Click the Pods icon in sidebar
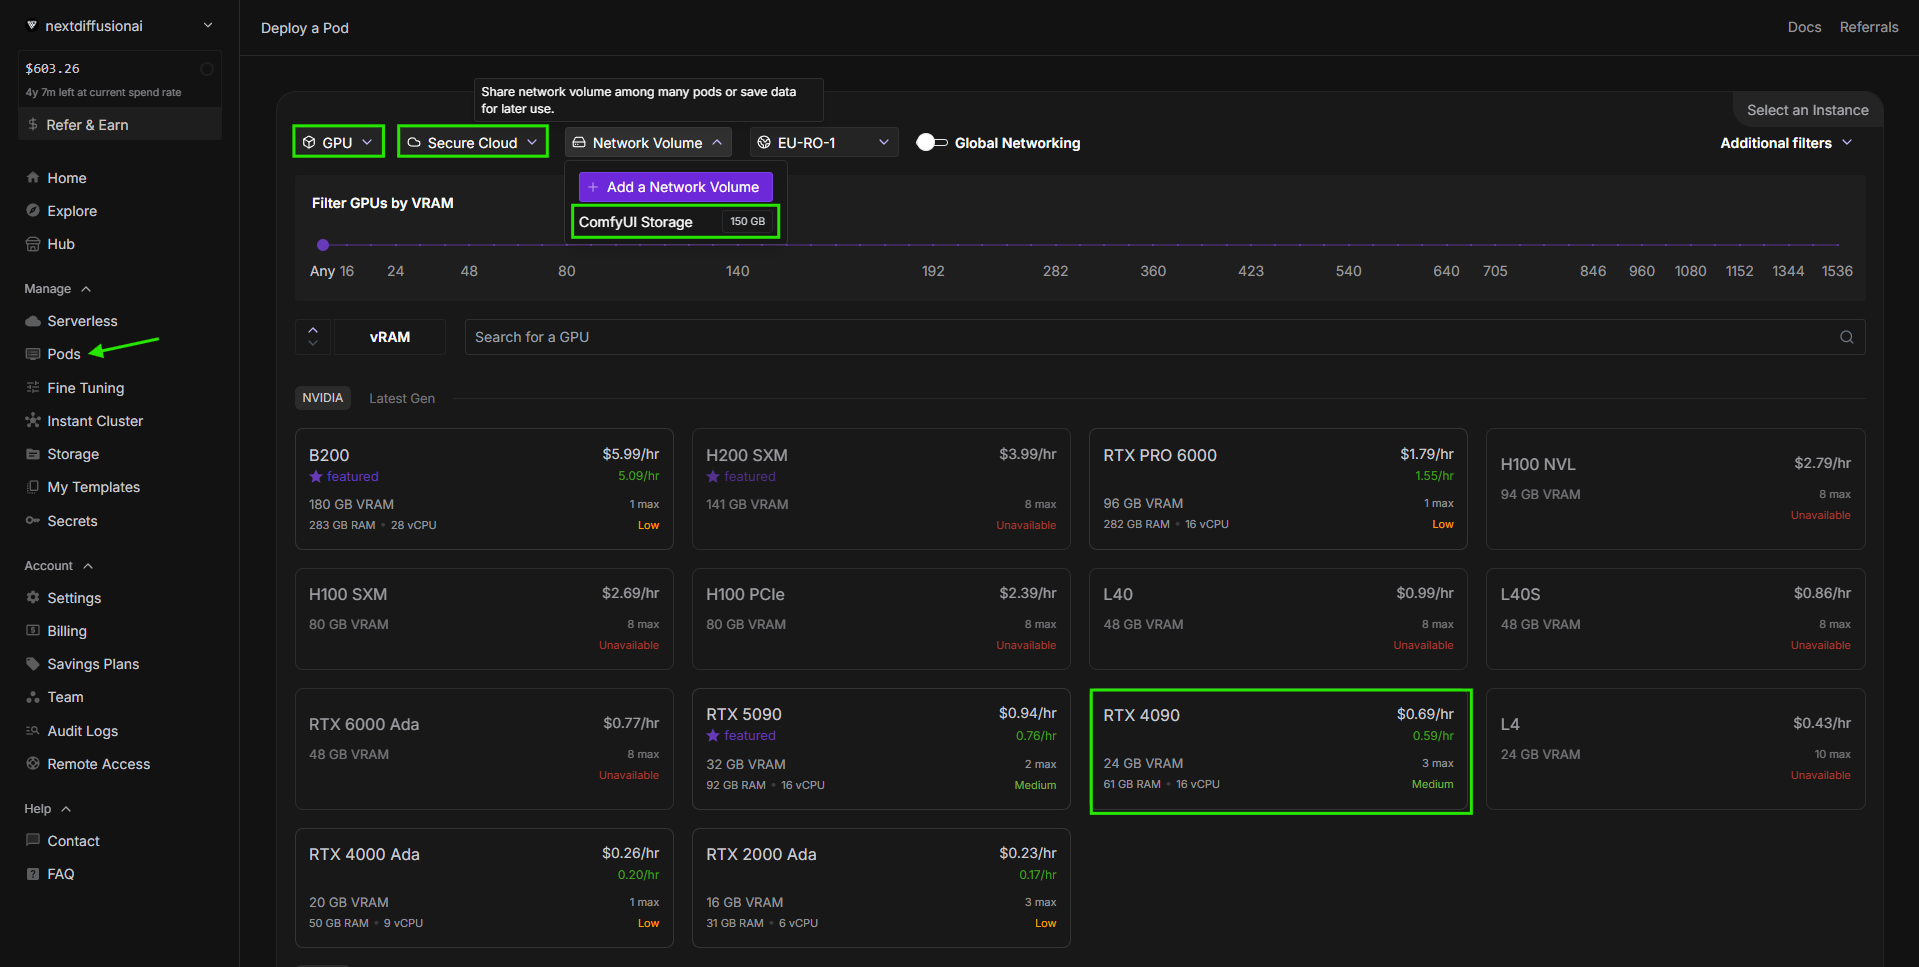 [33, 354]
